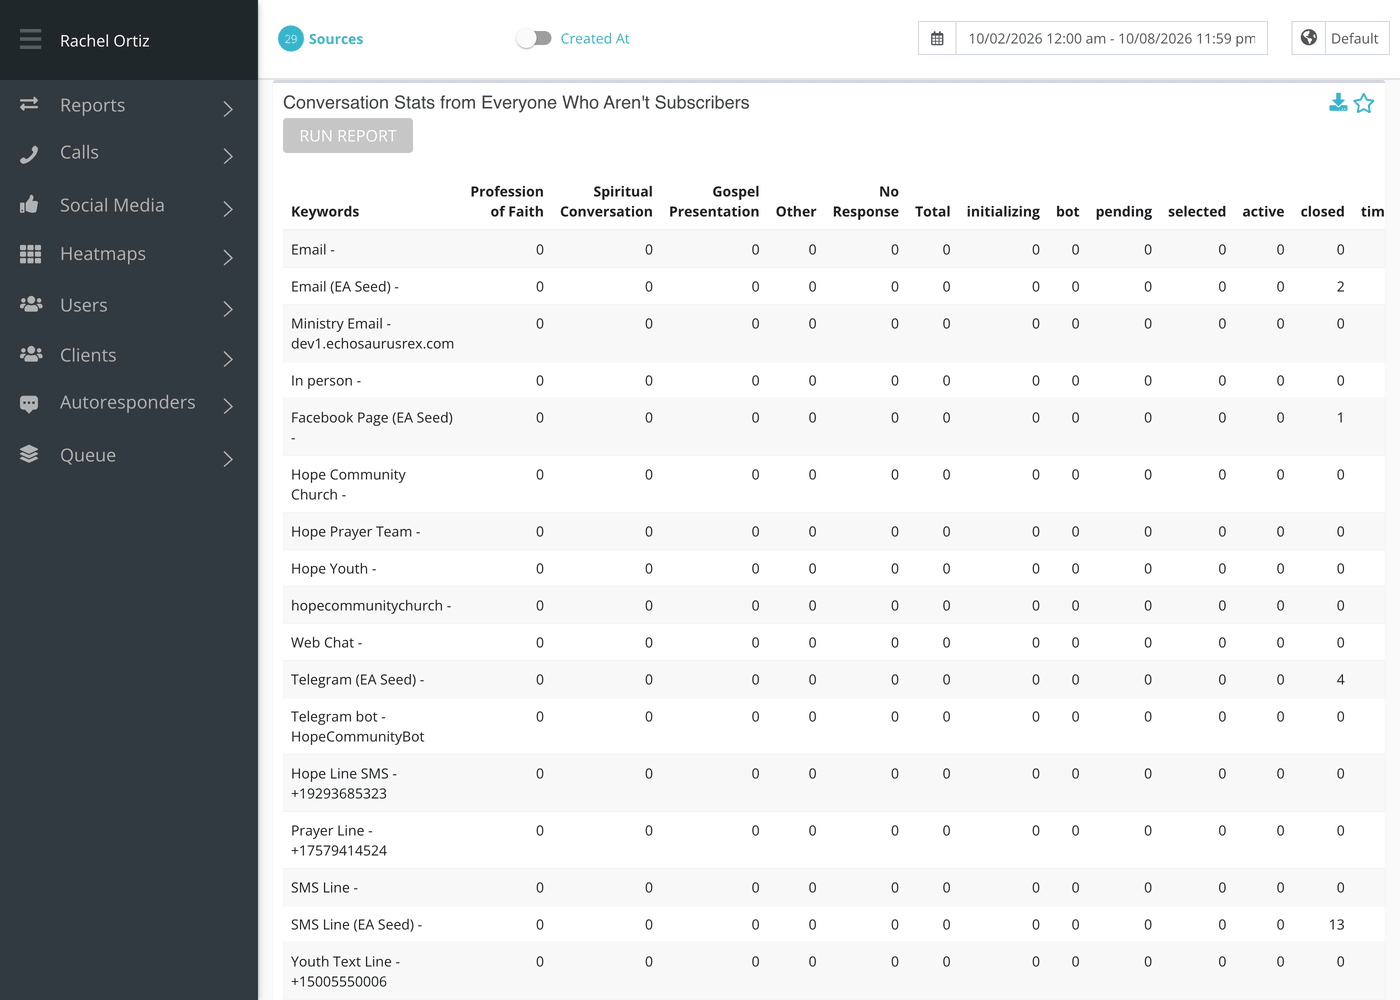Screen dimensions: 1400x1000
Task: Download the report with the download icon
Action: (1338, 102)
